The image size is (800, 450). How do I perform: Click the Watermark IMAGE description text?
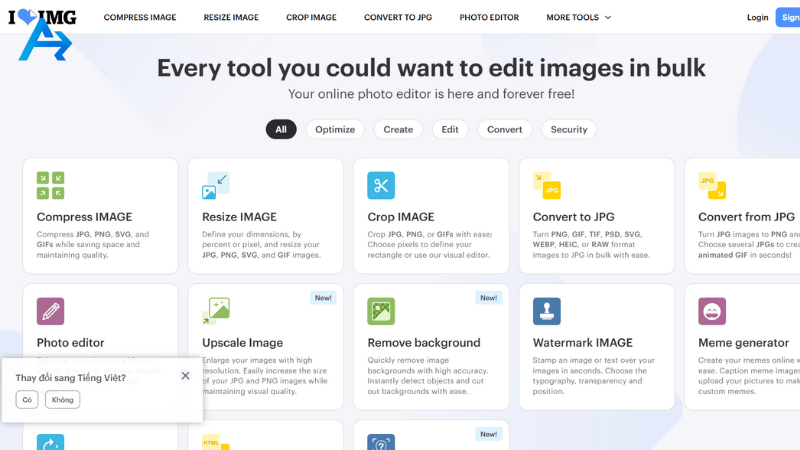[594, 376]
